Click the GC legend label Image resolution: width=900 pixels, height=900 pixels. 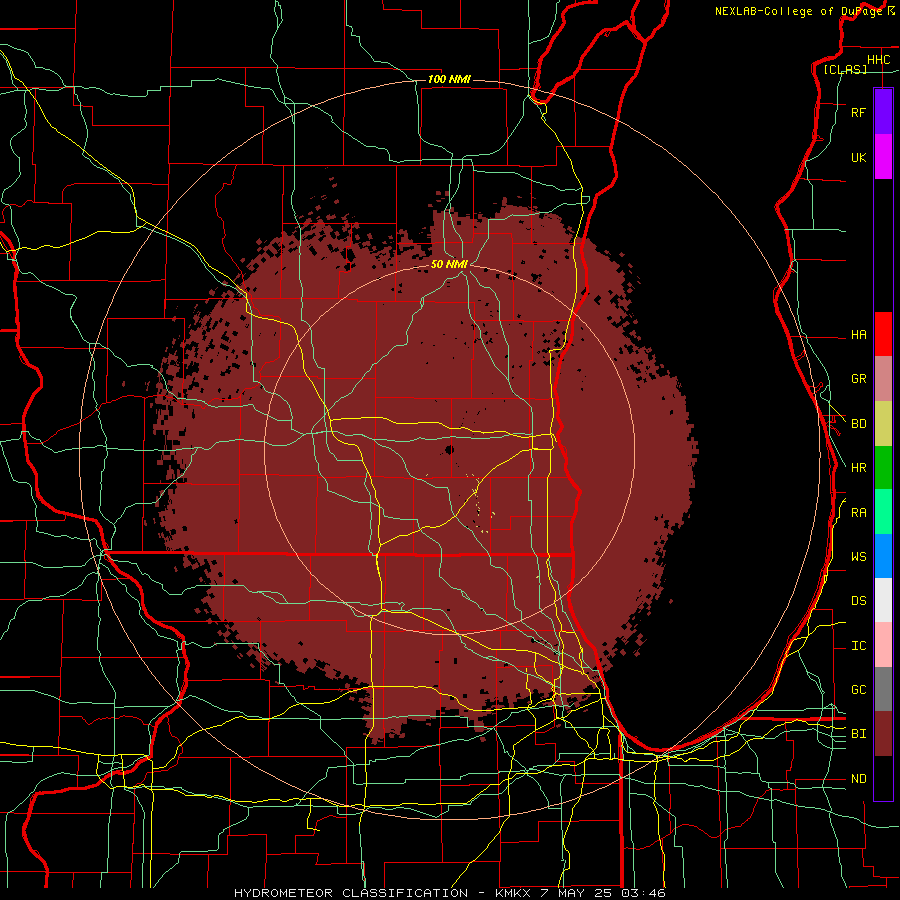[858, 689]
